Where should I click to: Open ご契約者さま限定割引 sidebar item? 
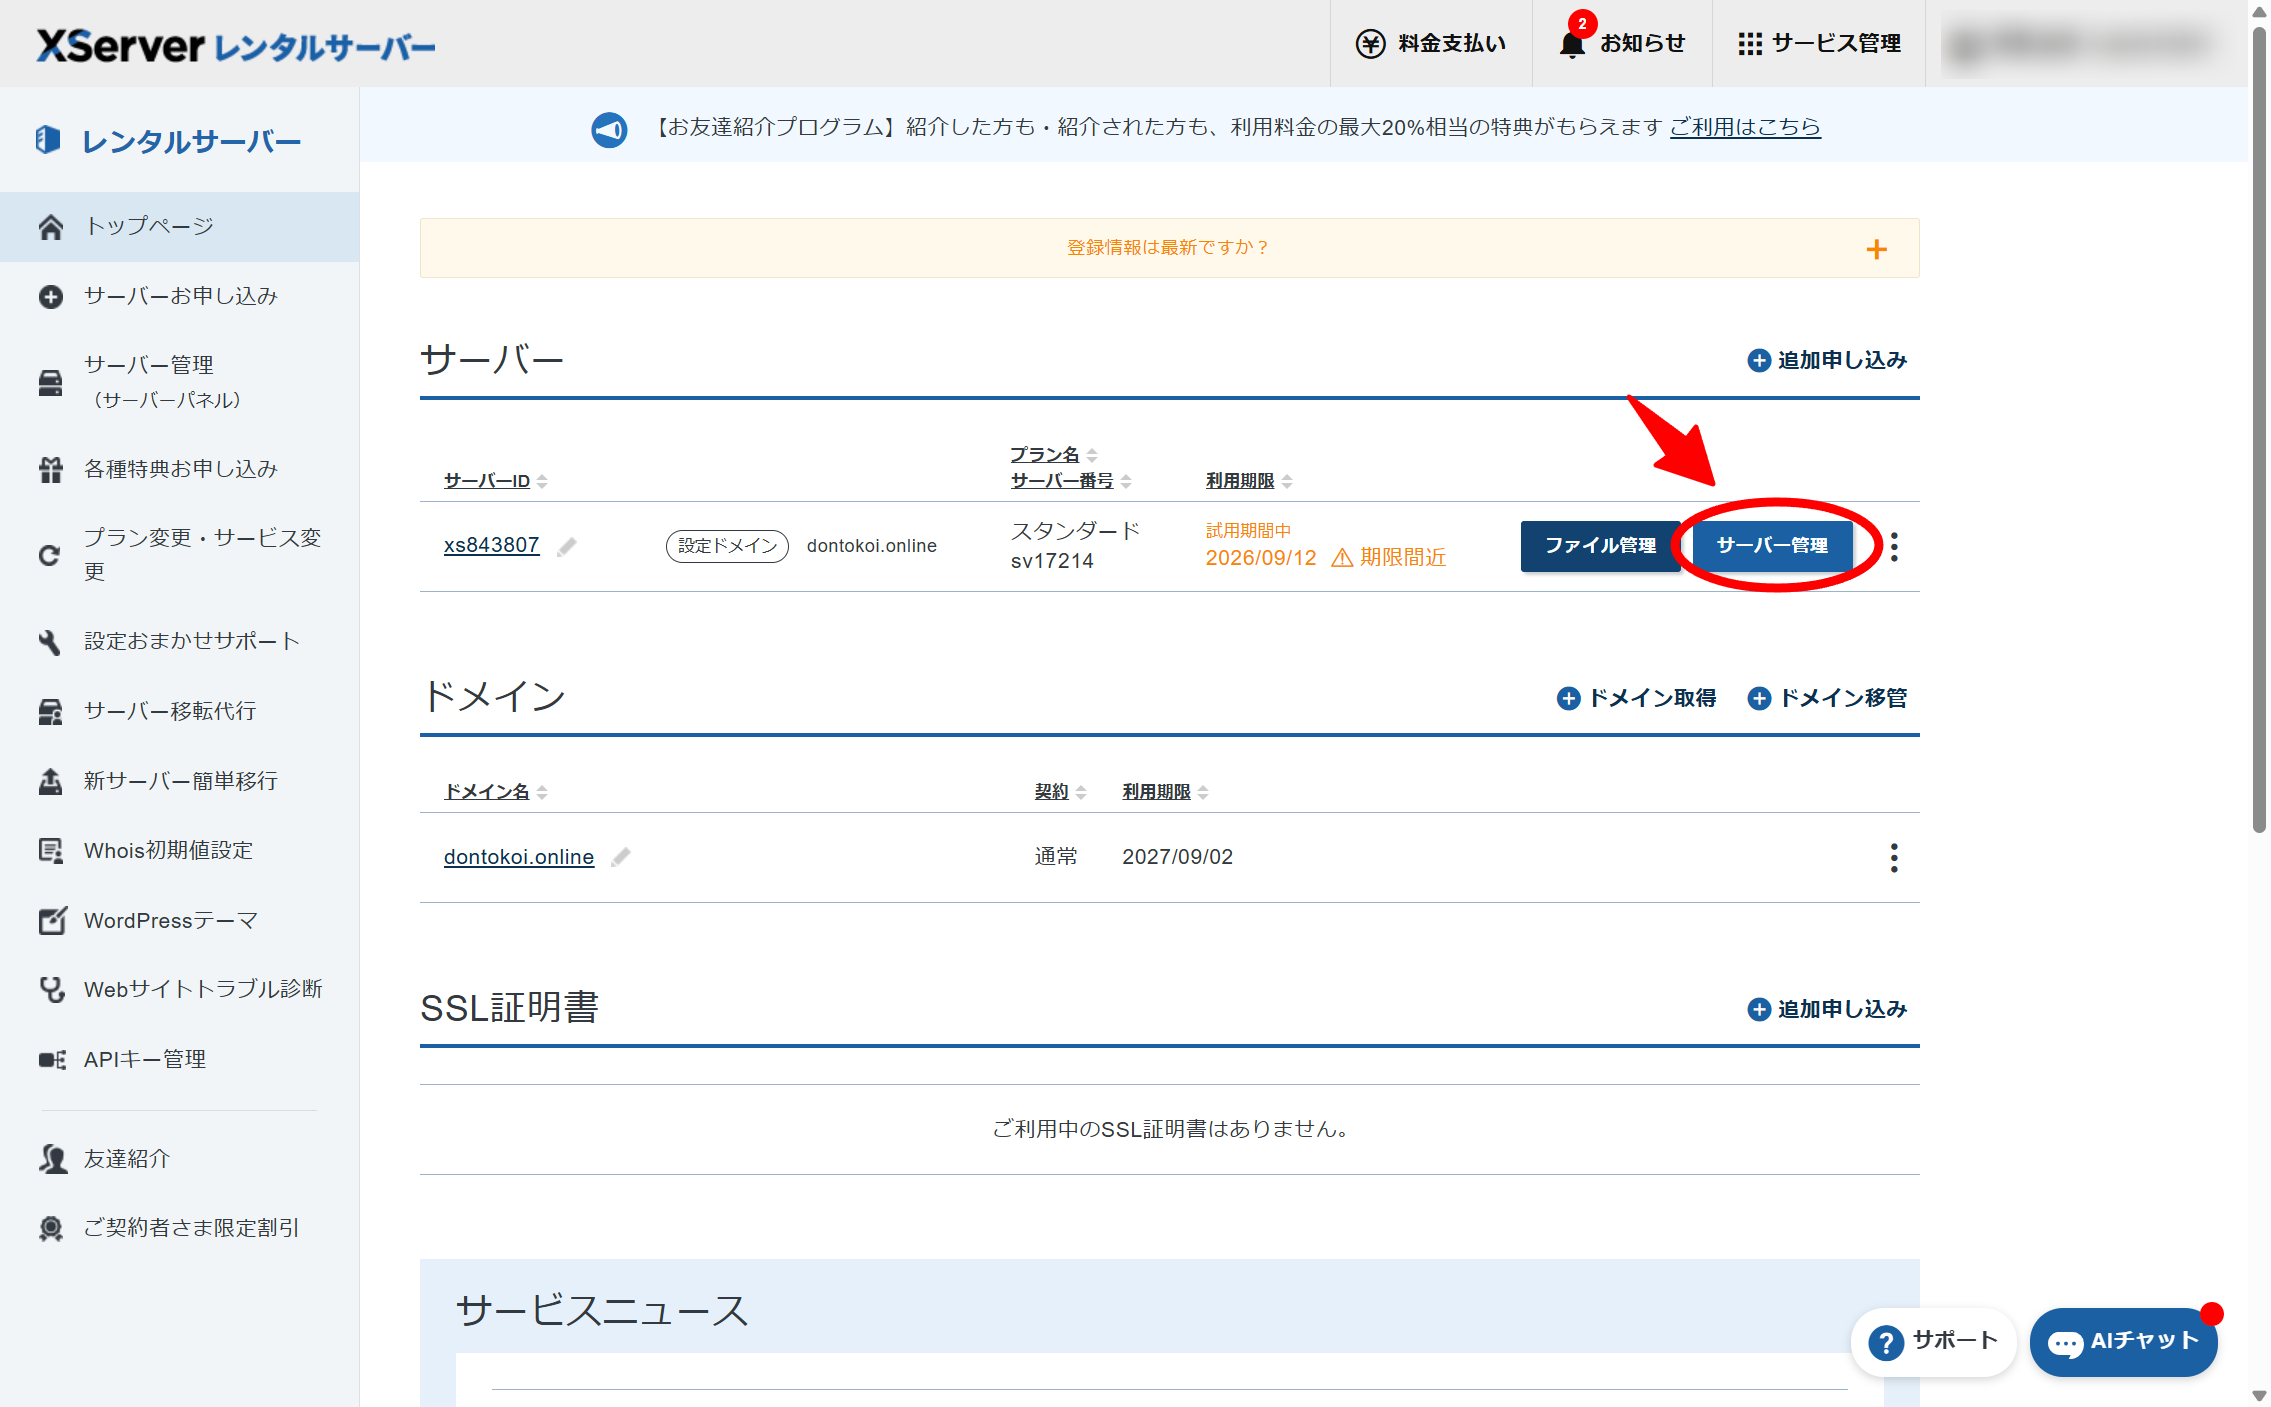click(180, 1229)
